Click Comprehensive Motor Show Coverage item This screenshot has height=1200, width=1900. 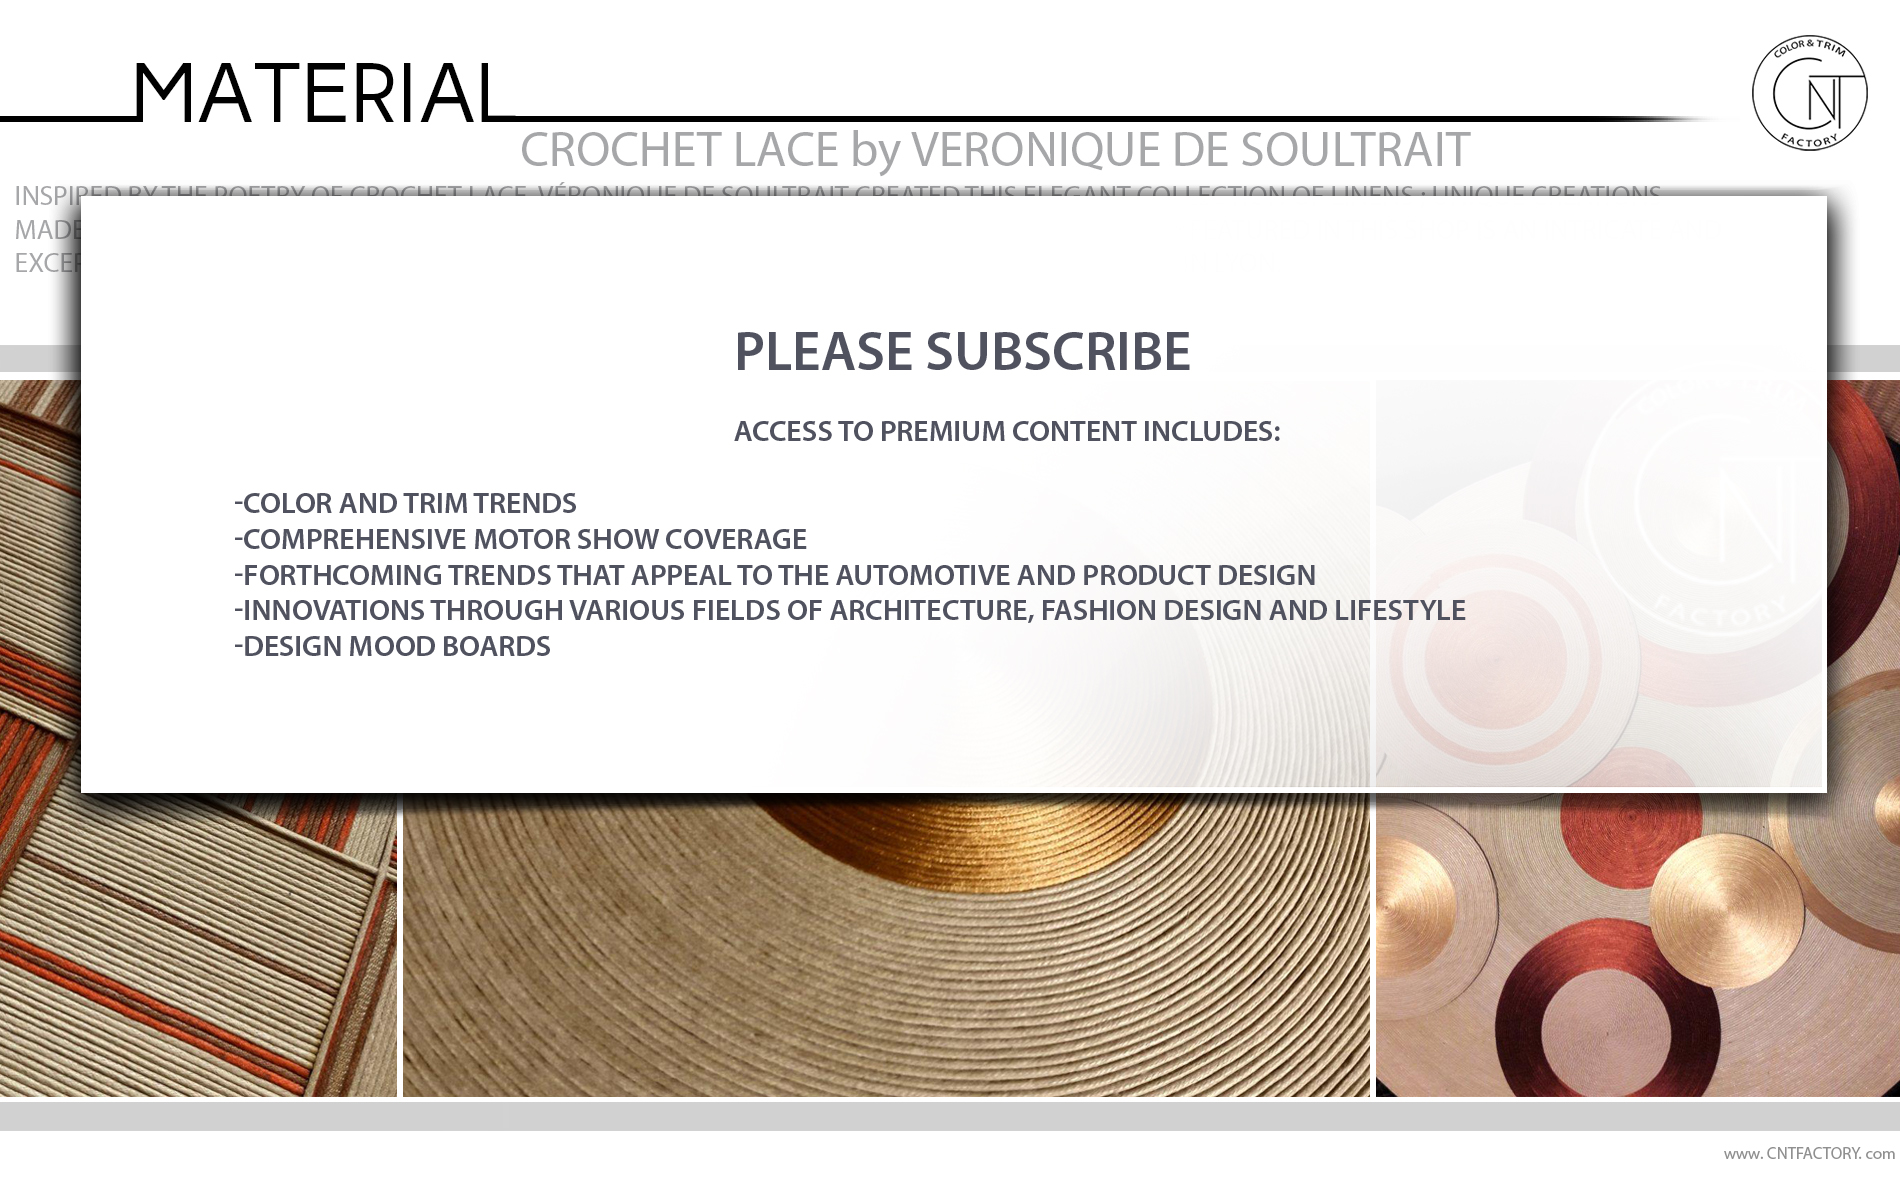coord(520,539)
